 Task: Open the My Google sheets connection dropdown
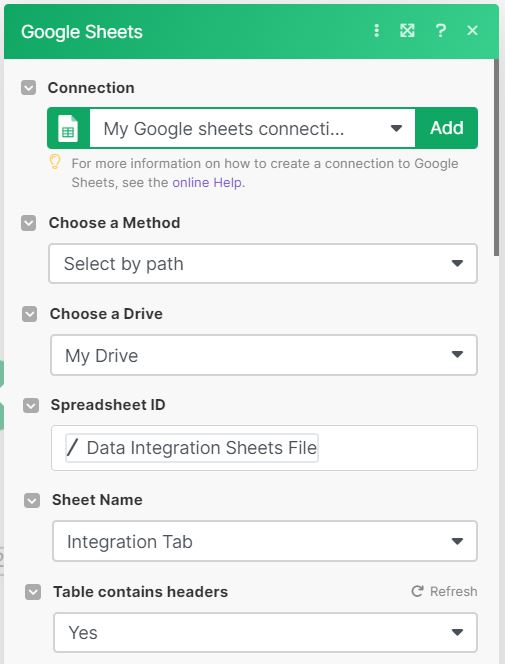pos(252,128)
